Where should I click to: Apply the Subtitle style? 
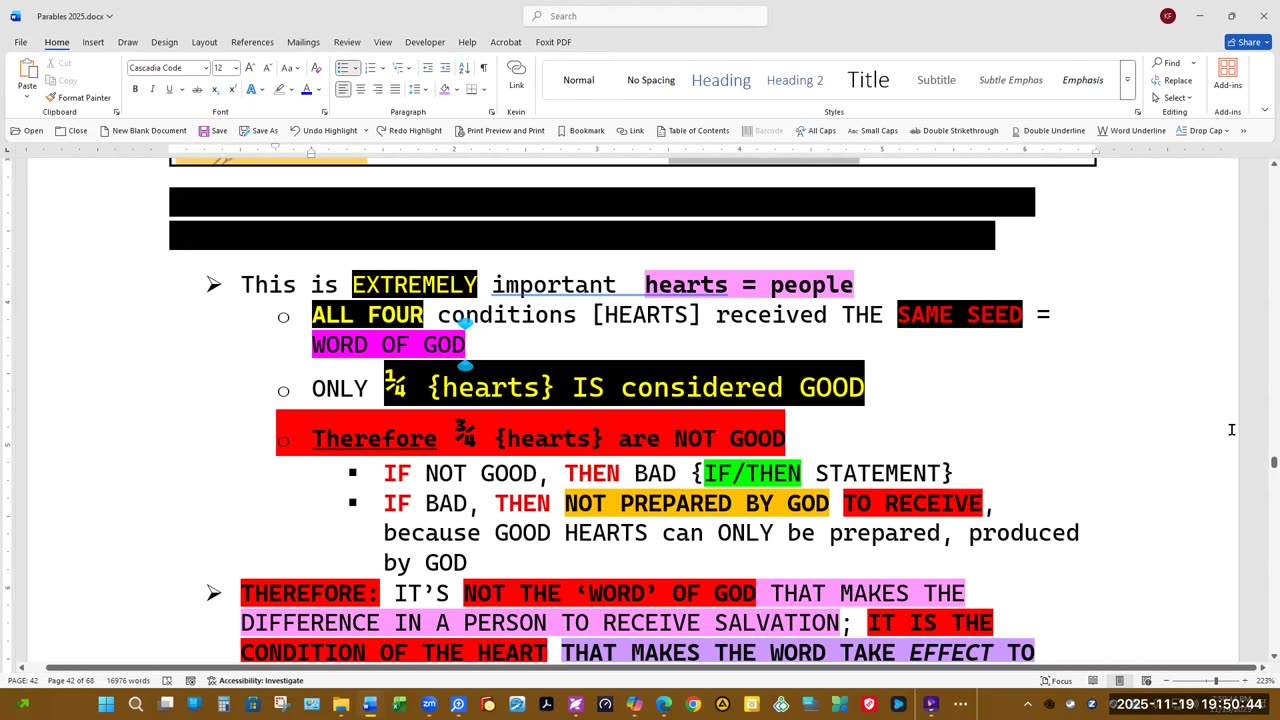pyautogui.click(x=937, y=80)
